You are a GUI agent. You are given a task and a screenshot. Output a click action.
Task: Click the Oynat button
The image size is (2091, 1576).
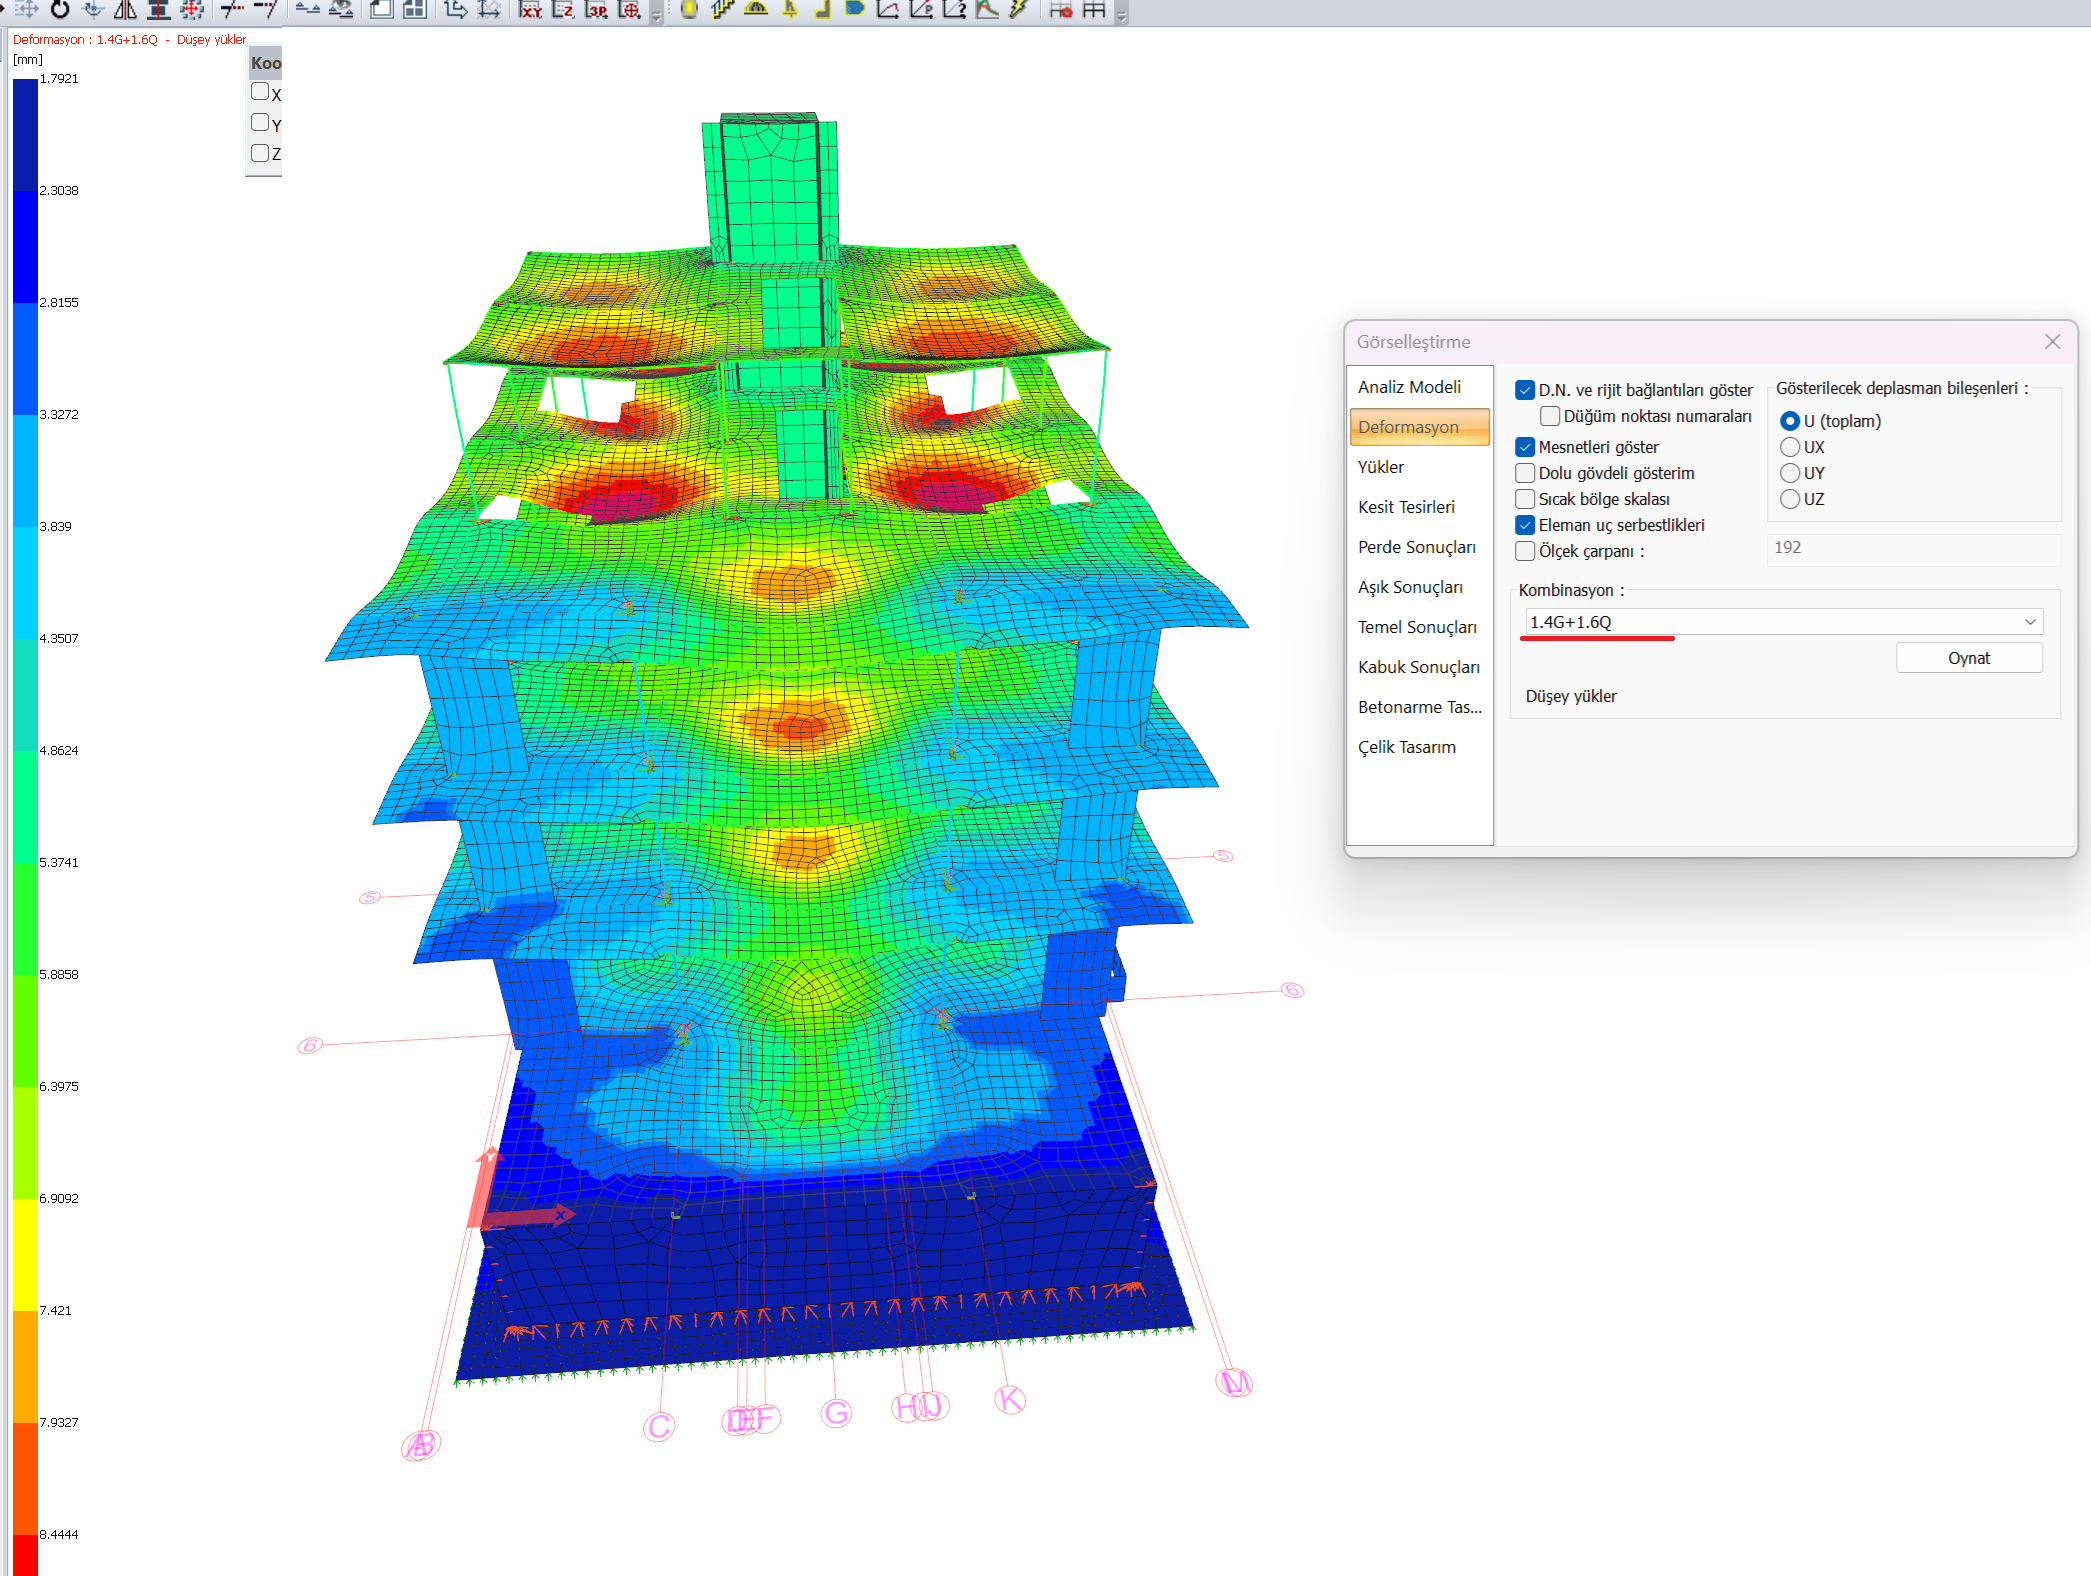click(1969, 658)
